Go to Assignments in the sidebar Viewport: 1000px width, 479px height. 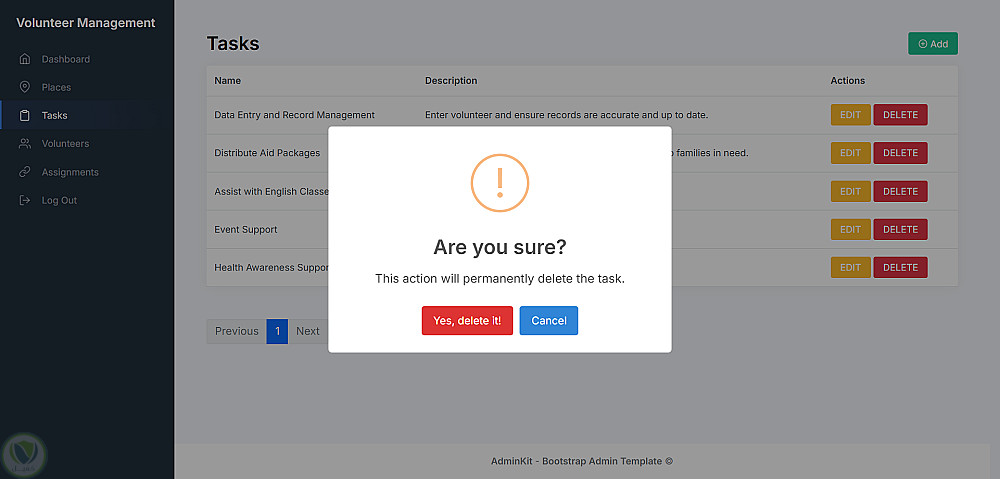tap(70, 172)
